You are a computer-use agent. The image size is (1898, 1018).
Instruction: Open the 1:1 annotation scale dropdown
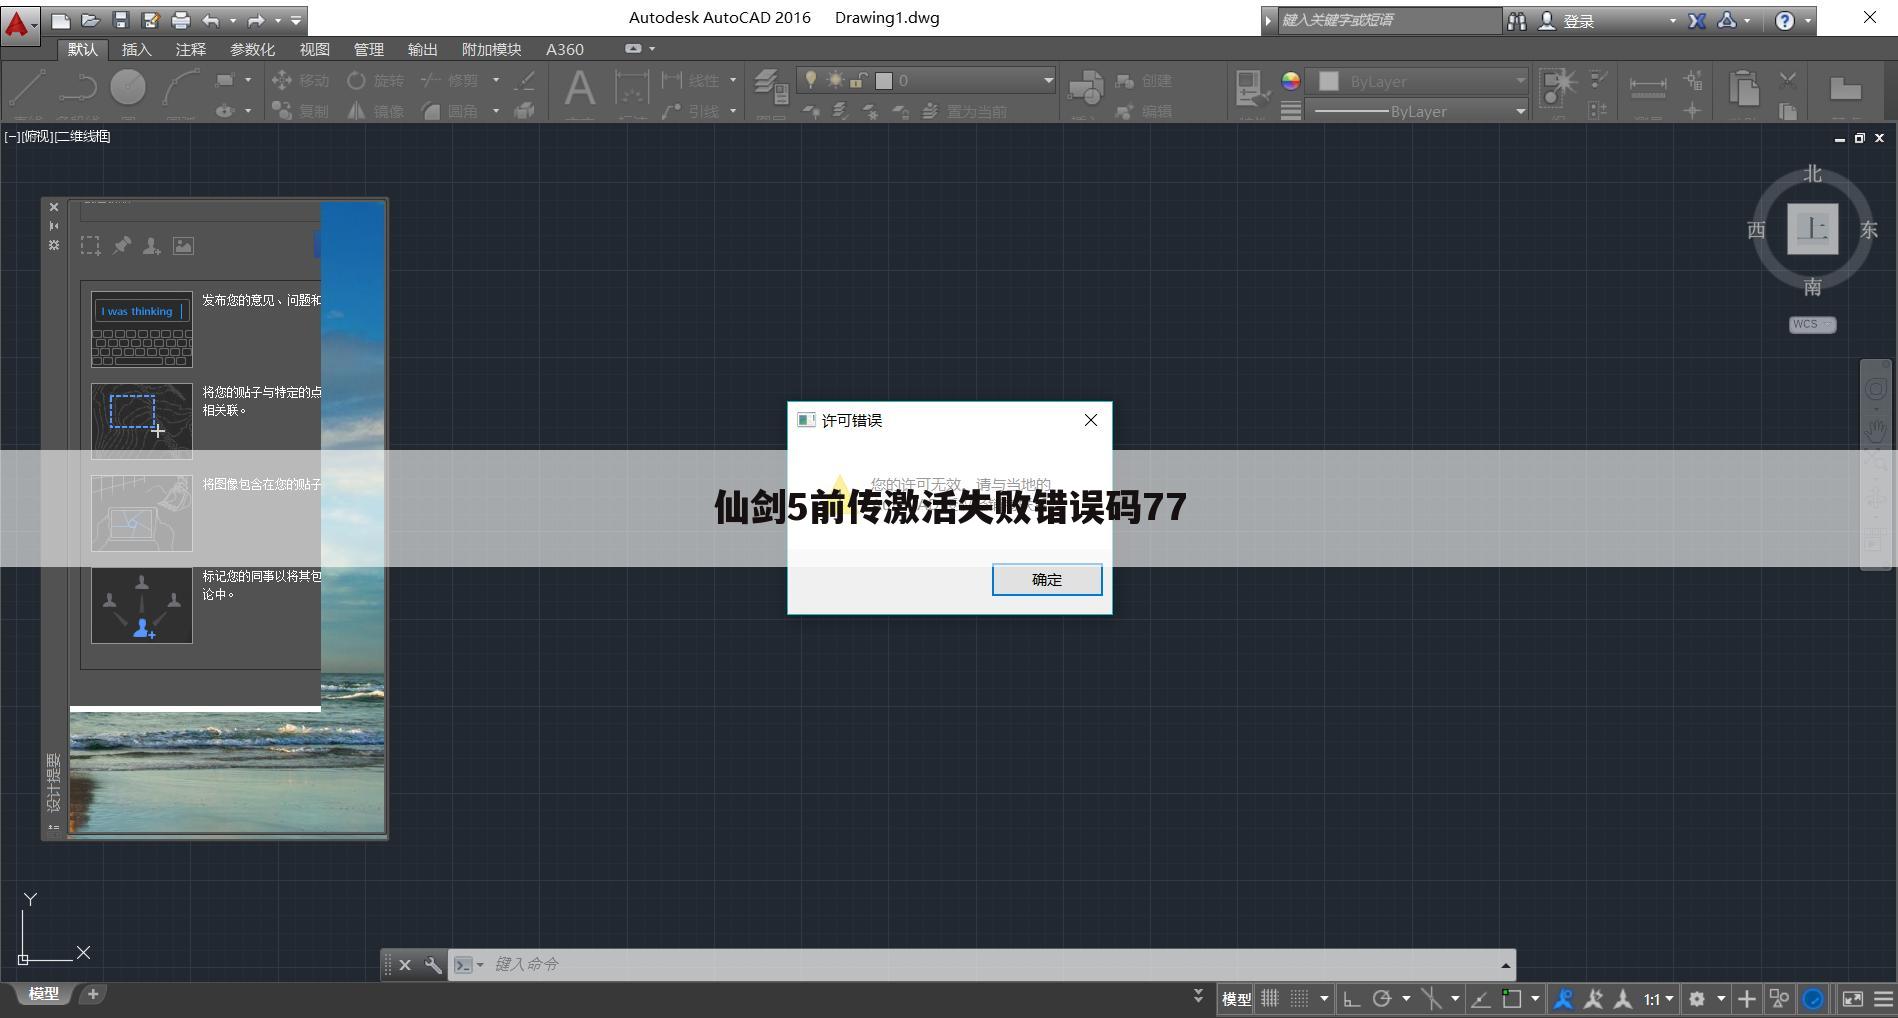pos(1658,998)
